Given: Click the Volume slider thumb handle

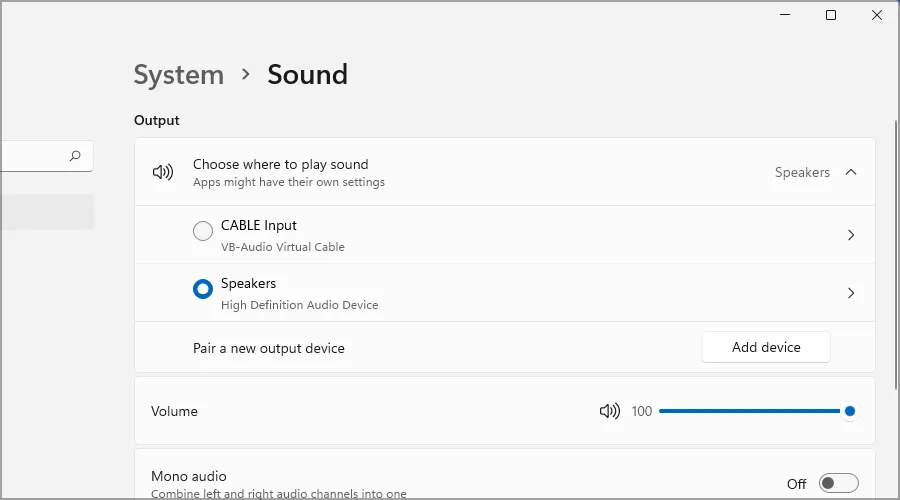Looking at the screenshot, I should [850, 411].
